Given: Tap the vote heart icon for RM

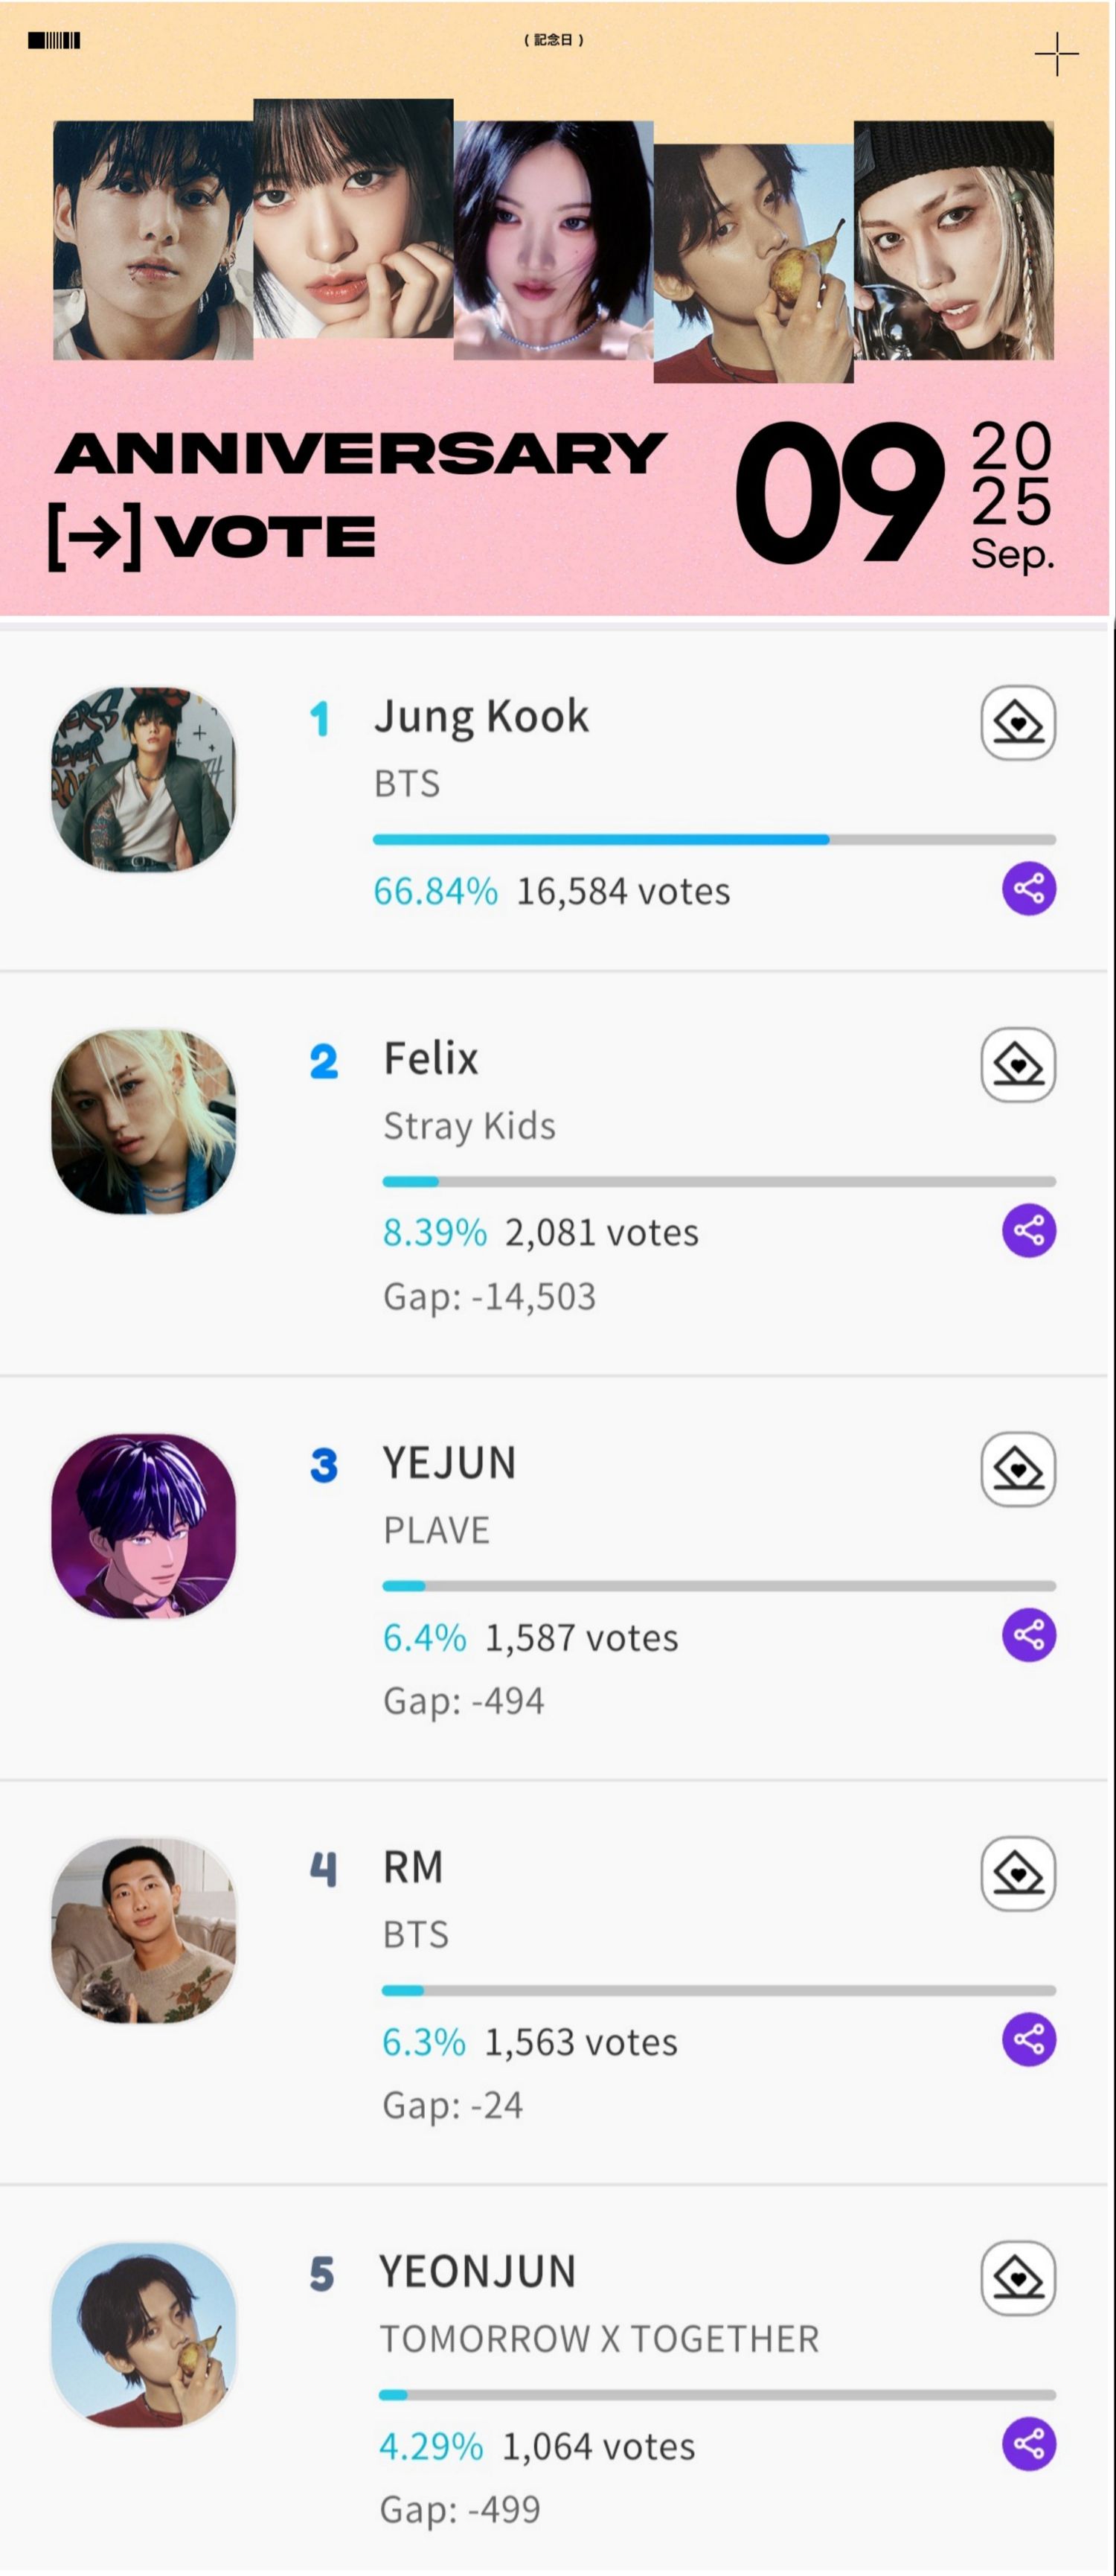Looking at the screenshot, I should (1018, 1873).
